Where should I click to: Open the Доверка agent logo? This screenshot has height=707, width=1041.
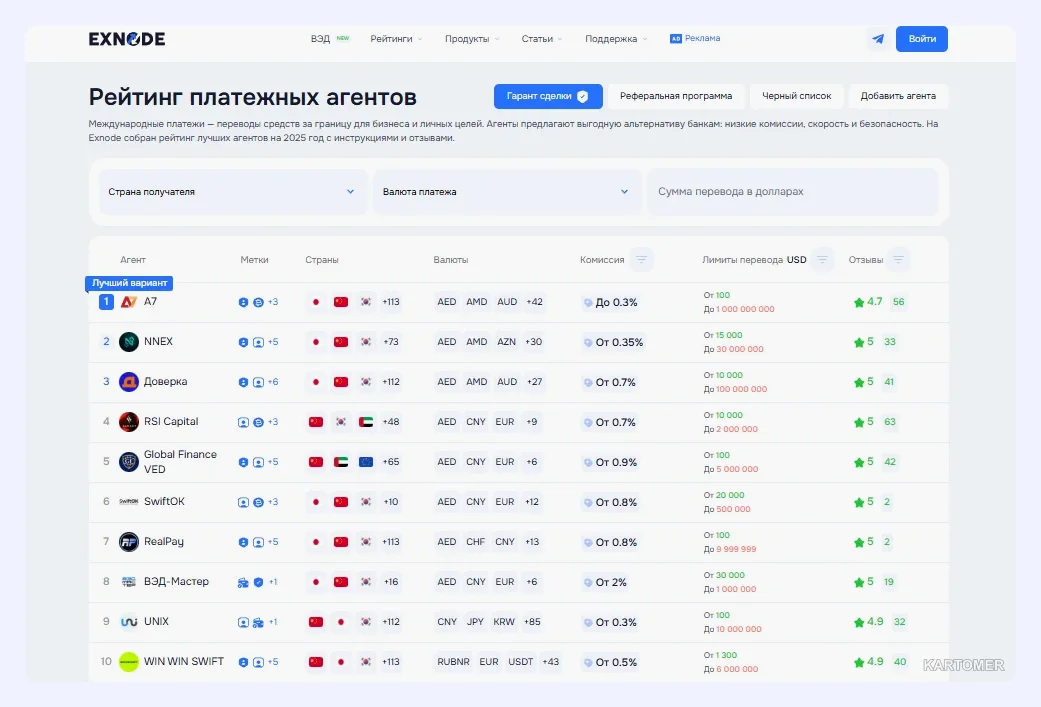[x=129, y=382]
